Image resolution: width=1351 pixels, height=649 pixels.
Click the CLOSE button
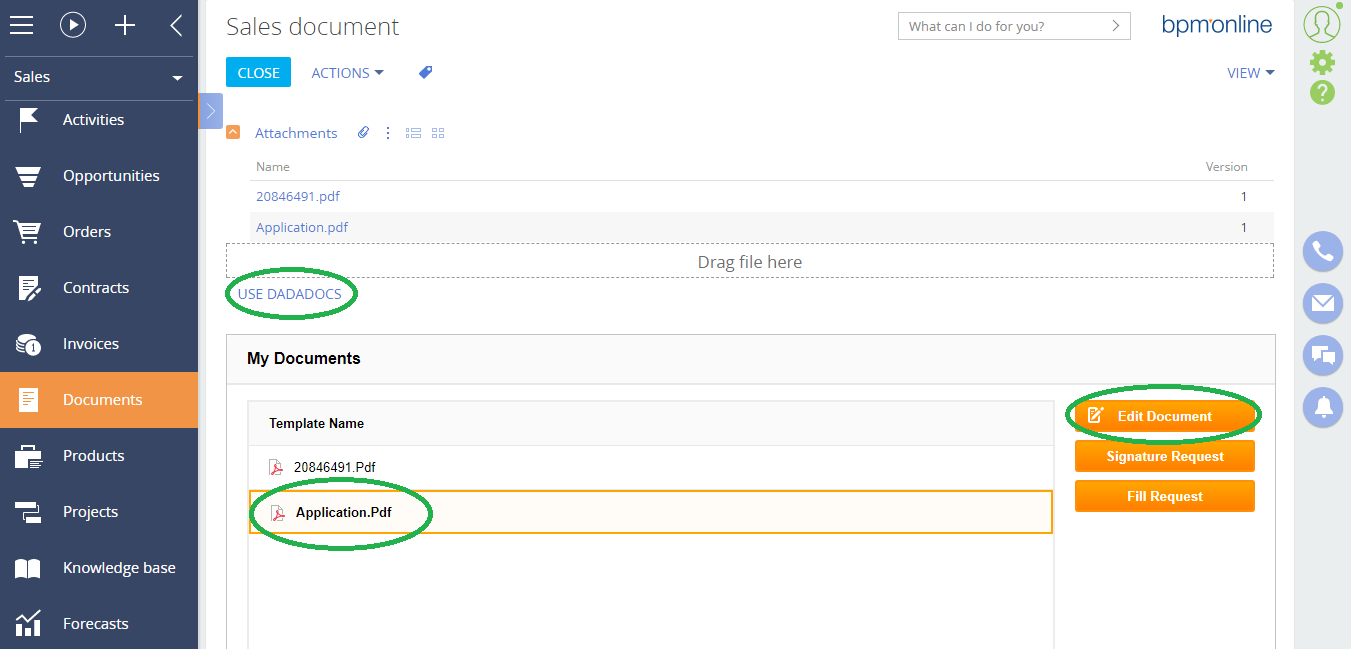click(259, 73)
